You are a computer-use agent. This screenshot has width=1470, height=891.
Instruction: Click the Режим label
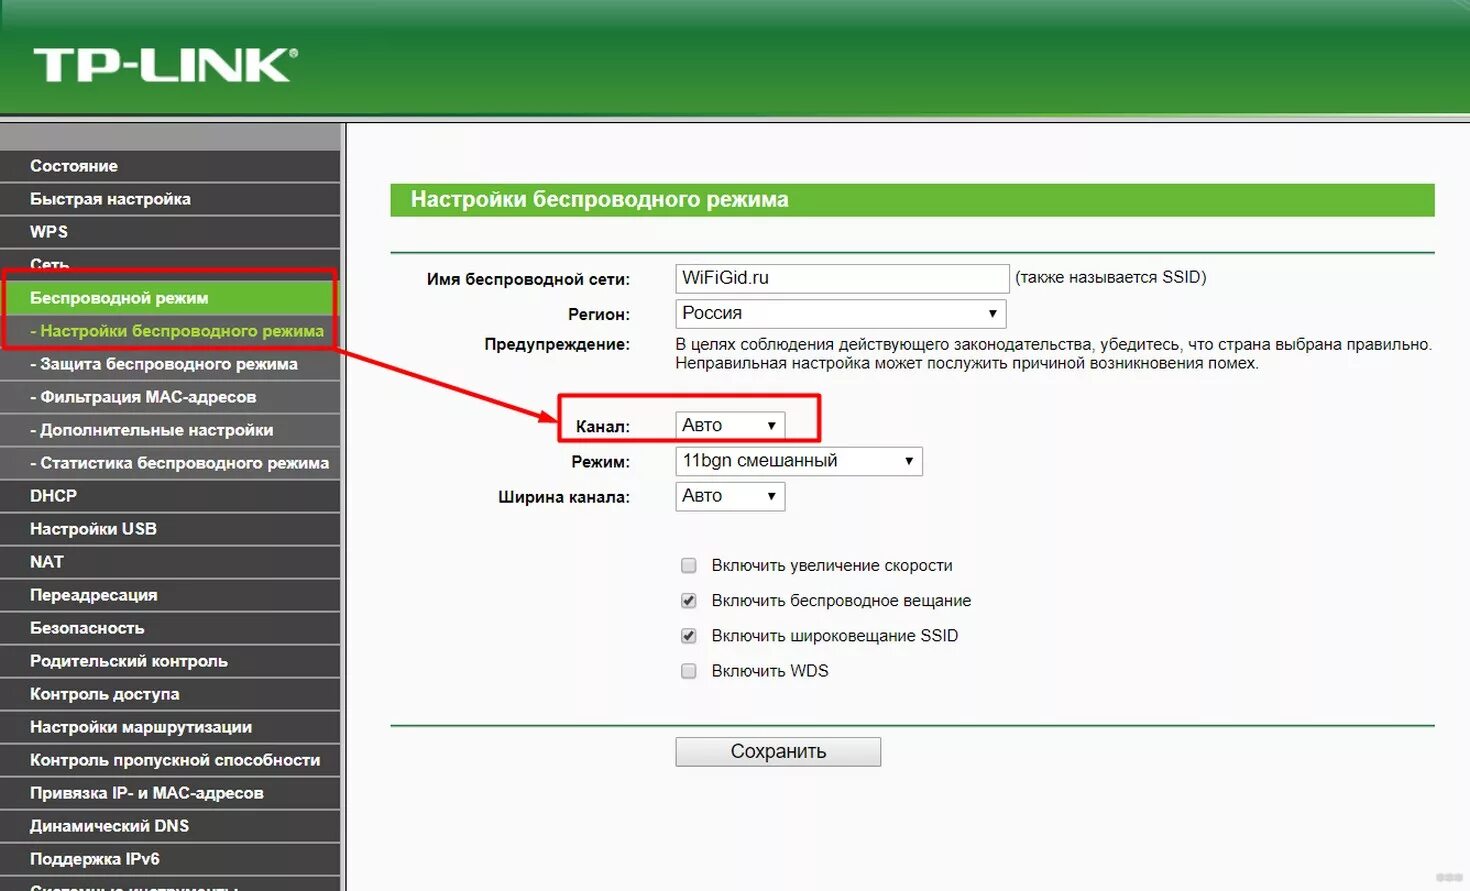click(601, 462)
